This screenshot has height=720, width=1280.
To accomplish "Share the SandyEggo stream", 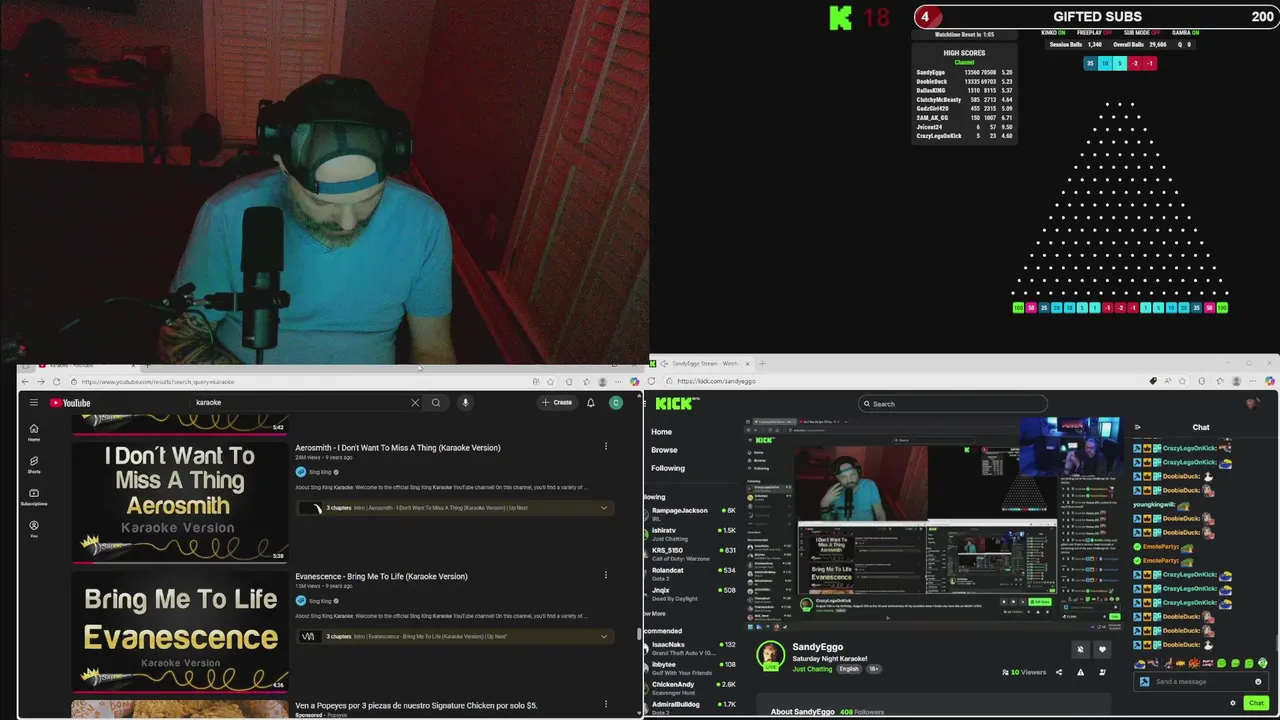I will pos(1059,672).
